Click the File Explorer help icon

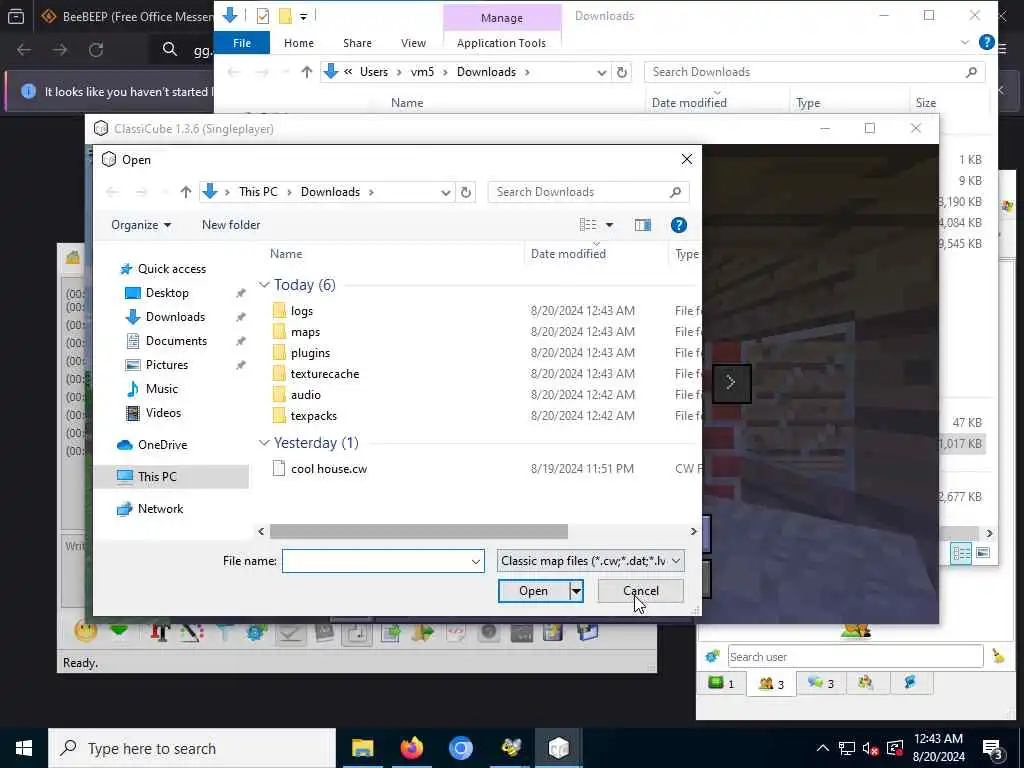pyautogui.click(x=986, y=42)
